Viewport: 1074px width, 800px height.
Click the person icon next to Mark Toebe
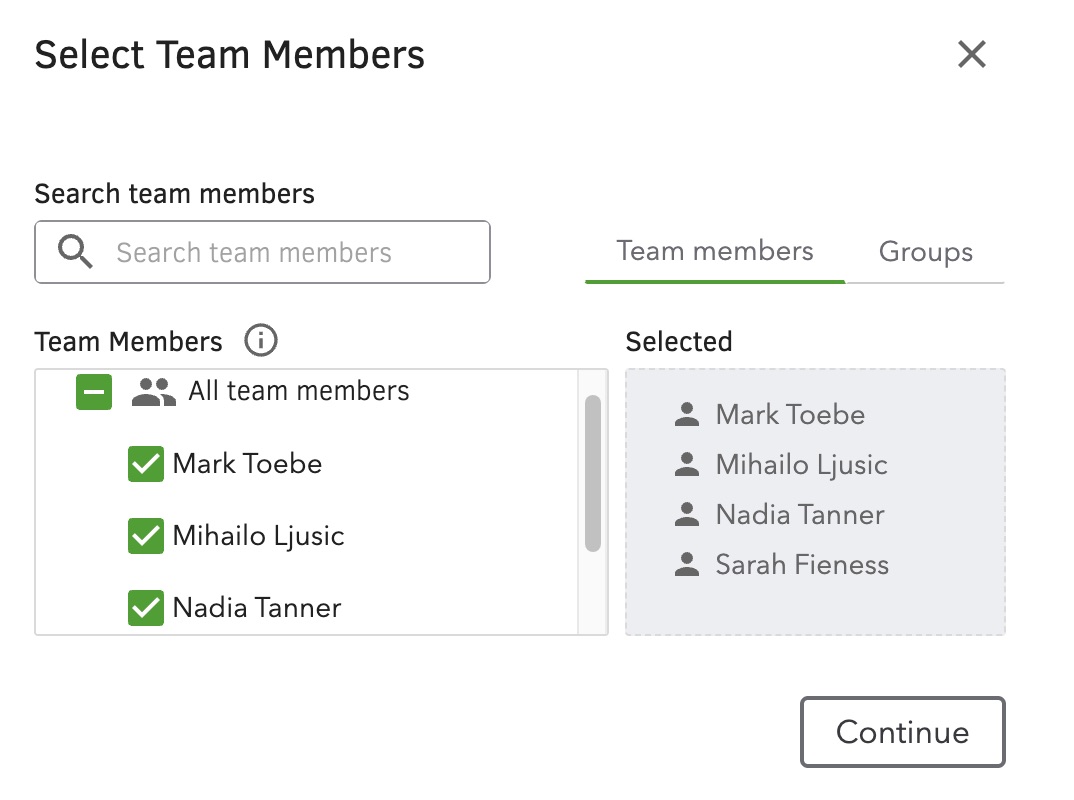coord(687,414)
